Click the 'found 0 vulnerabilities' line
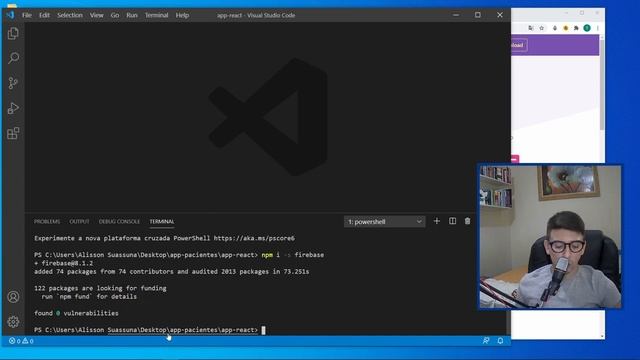Image resolution: width=640 pixels, height=360 pixels. click(x=76, y=313)
